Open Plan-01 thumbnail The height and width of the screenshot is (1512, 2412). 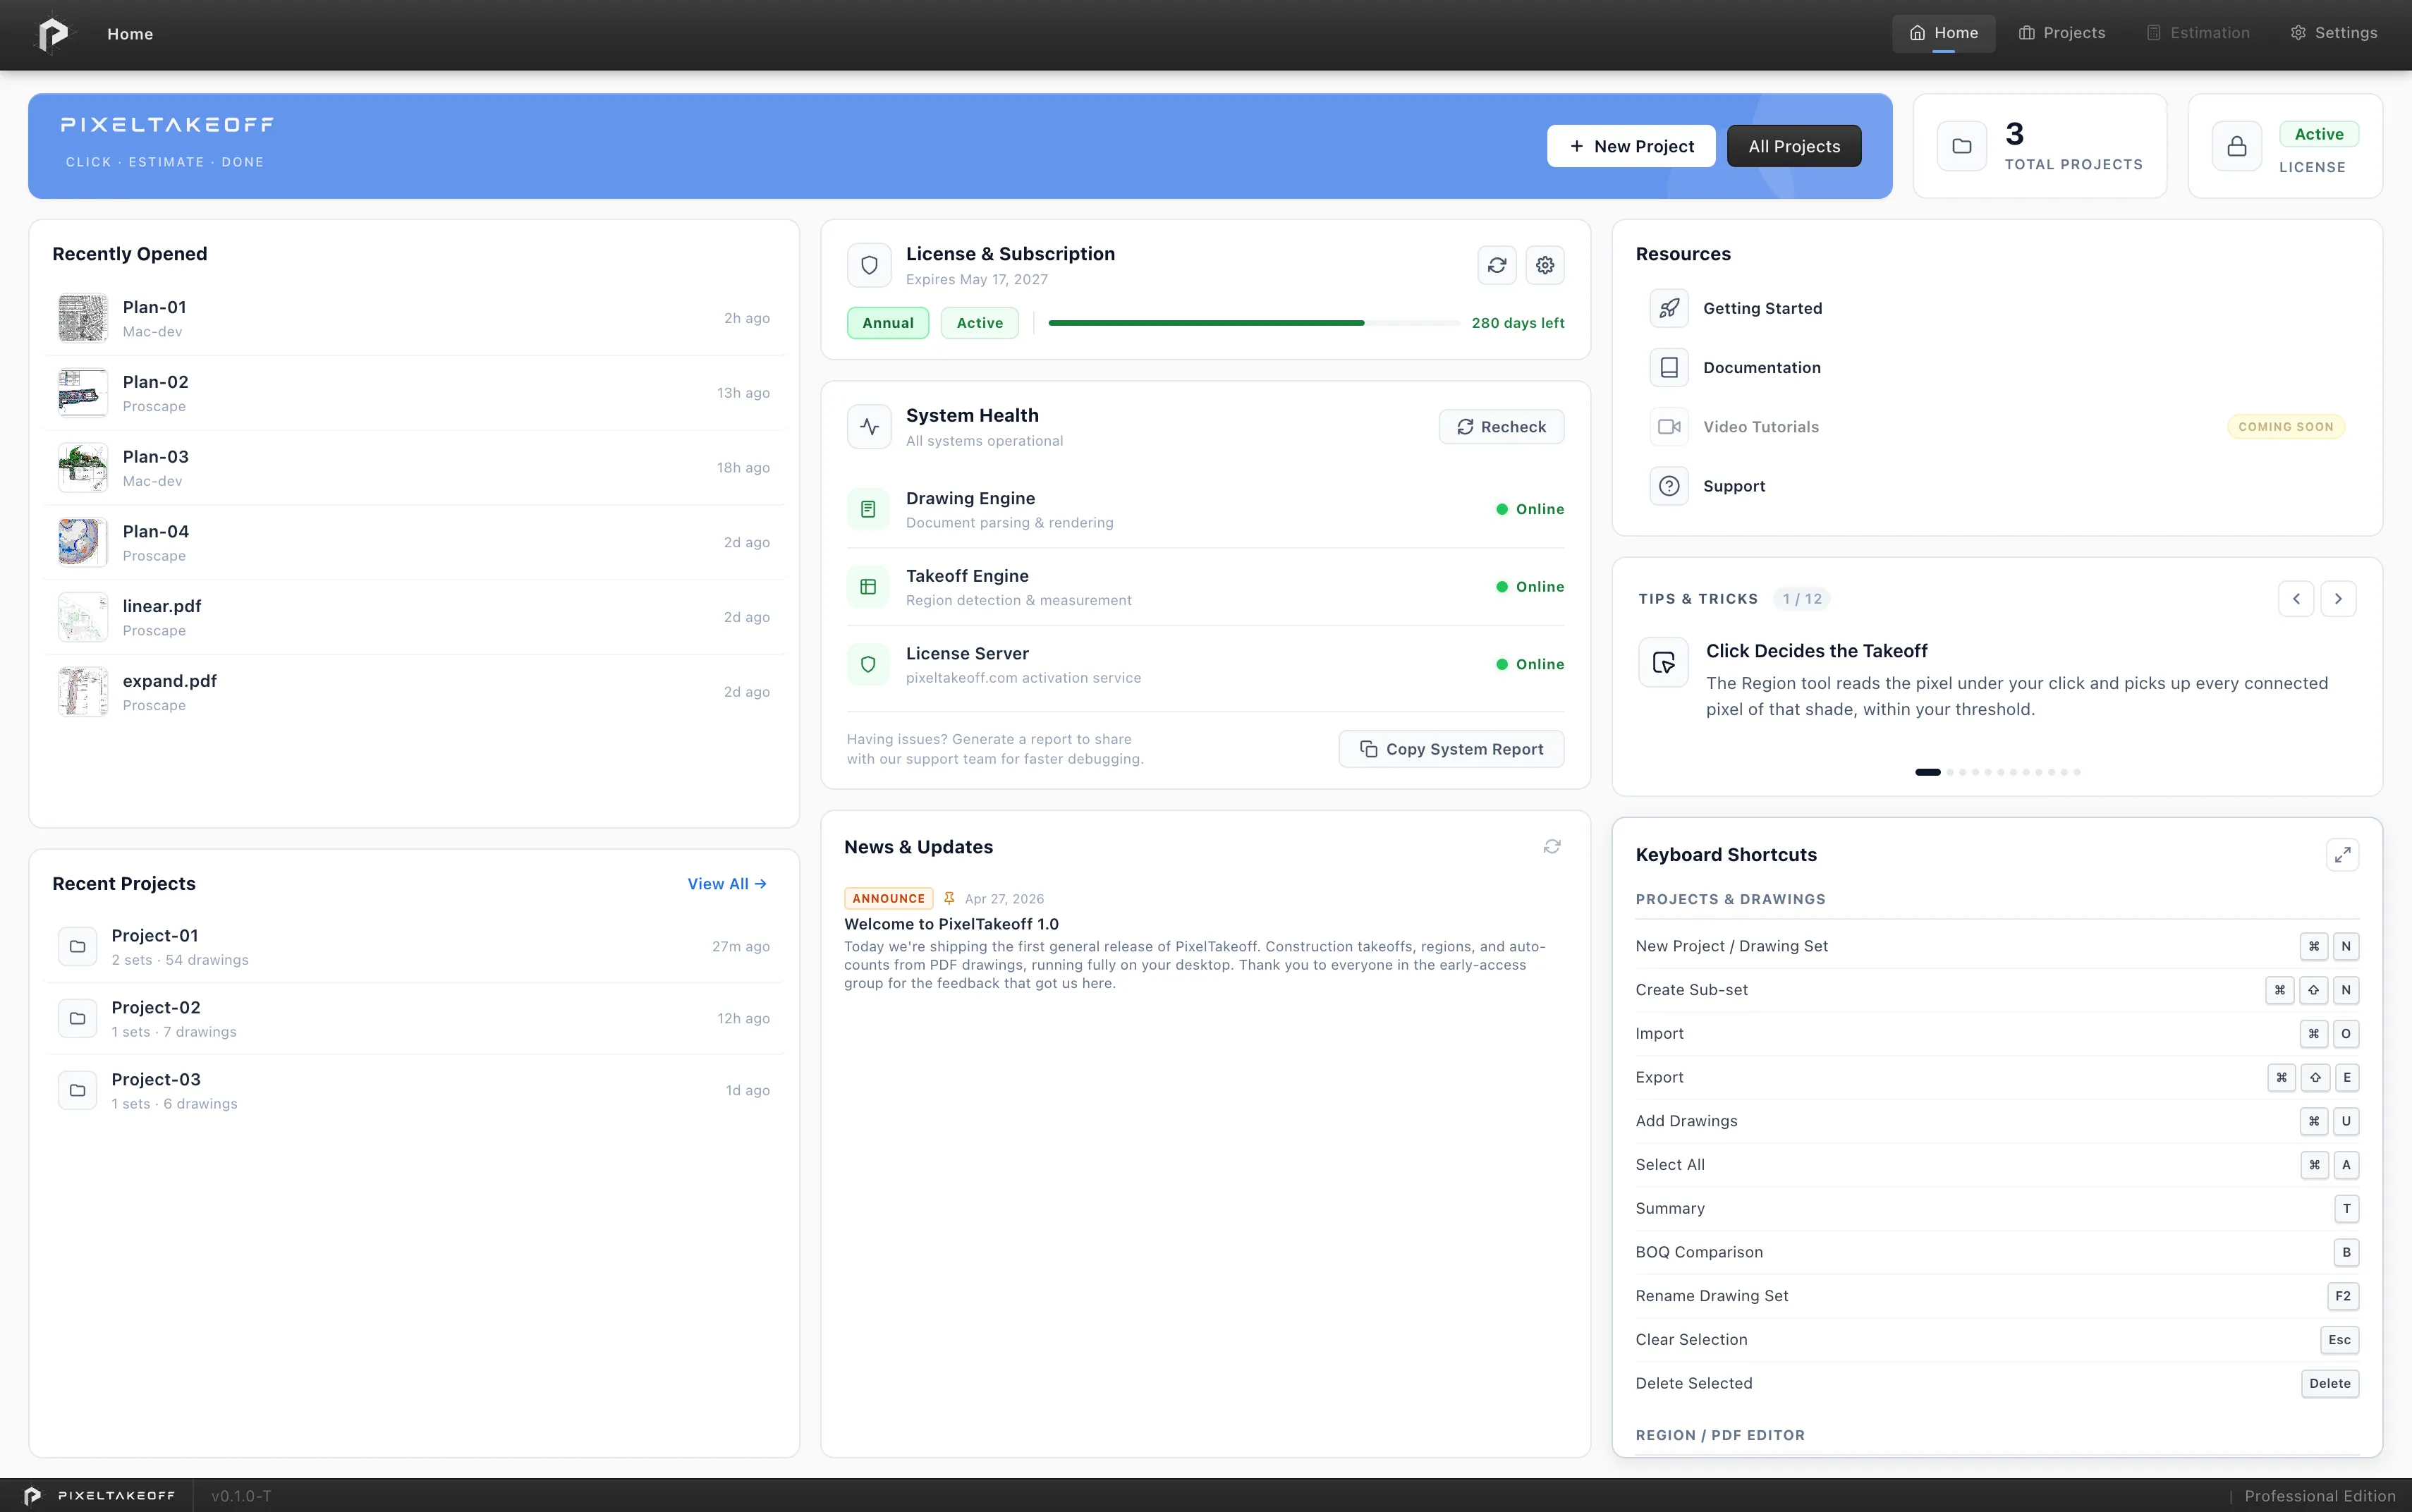click(x=83, y=318)
